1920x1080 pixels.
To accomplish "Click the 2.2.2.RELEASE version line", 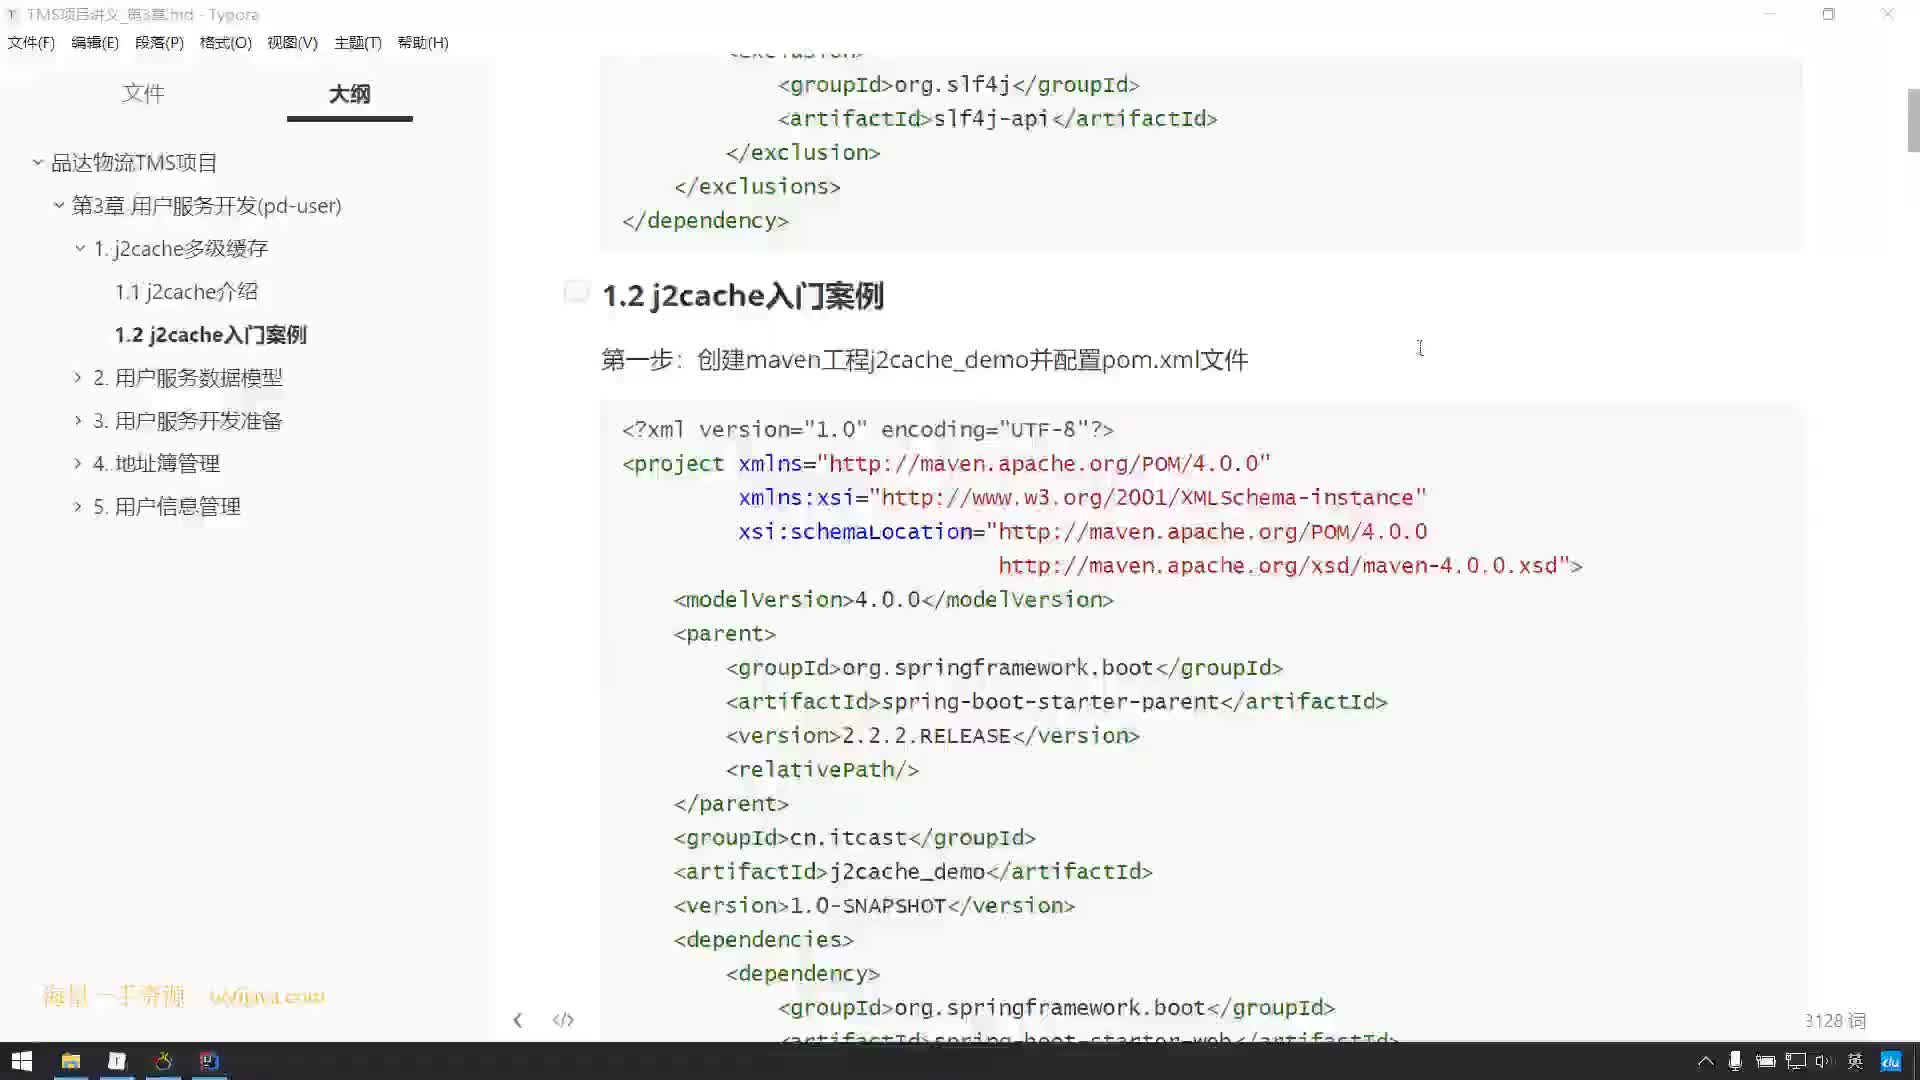I will [x=932, y=735].
